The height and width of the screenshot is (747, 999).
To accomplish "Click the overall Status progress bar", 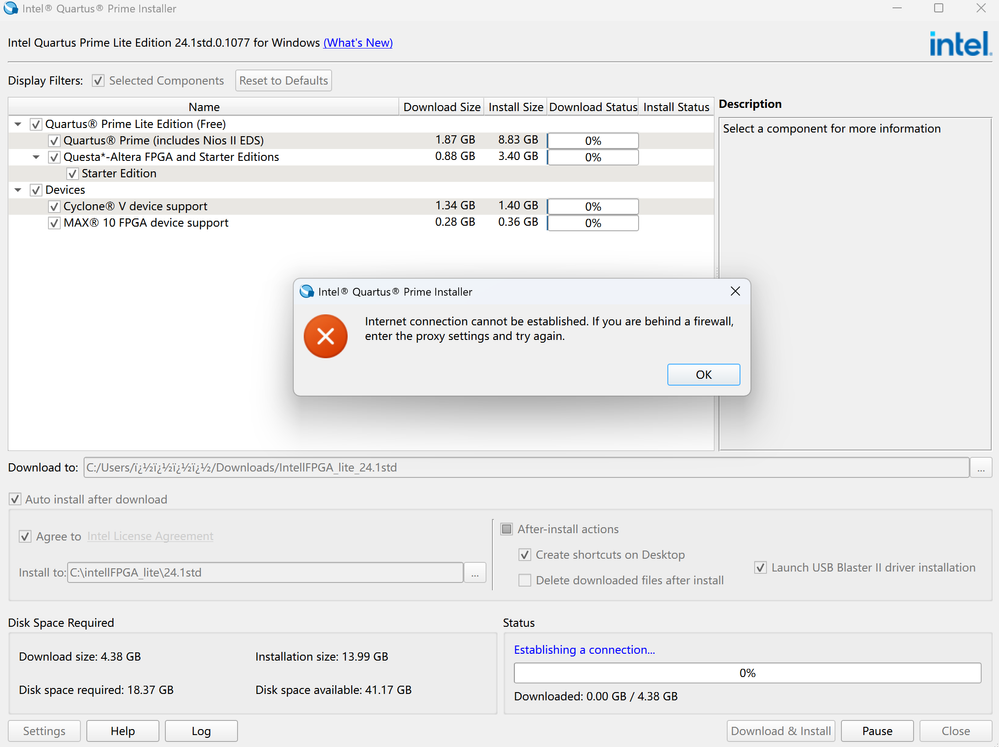I will pos(747,673).
